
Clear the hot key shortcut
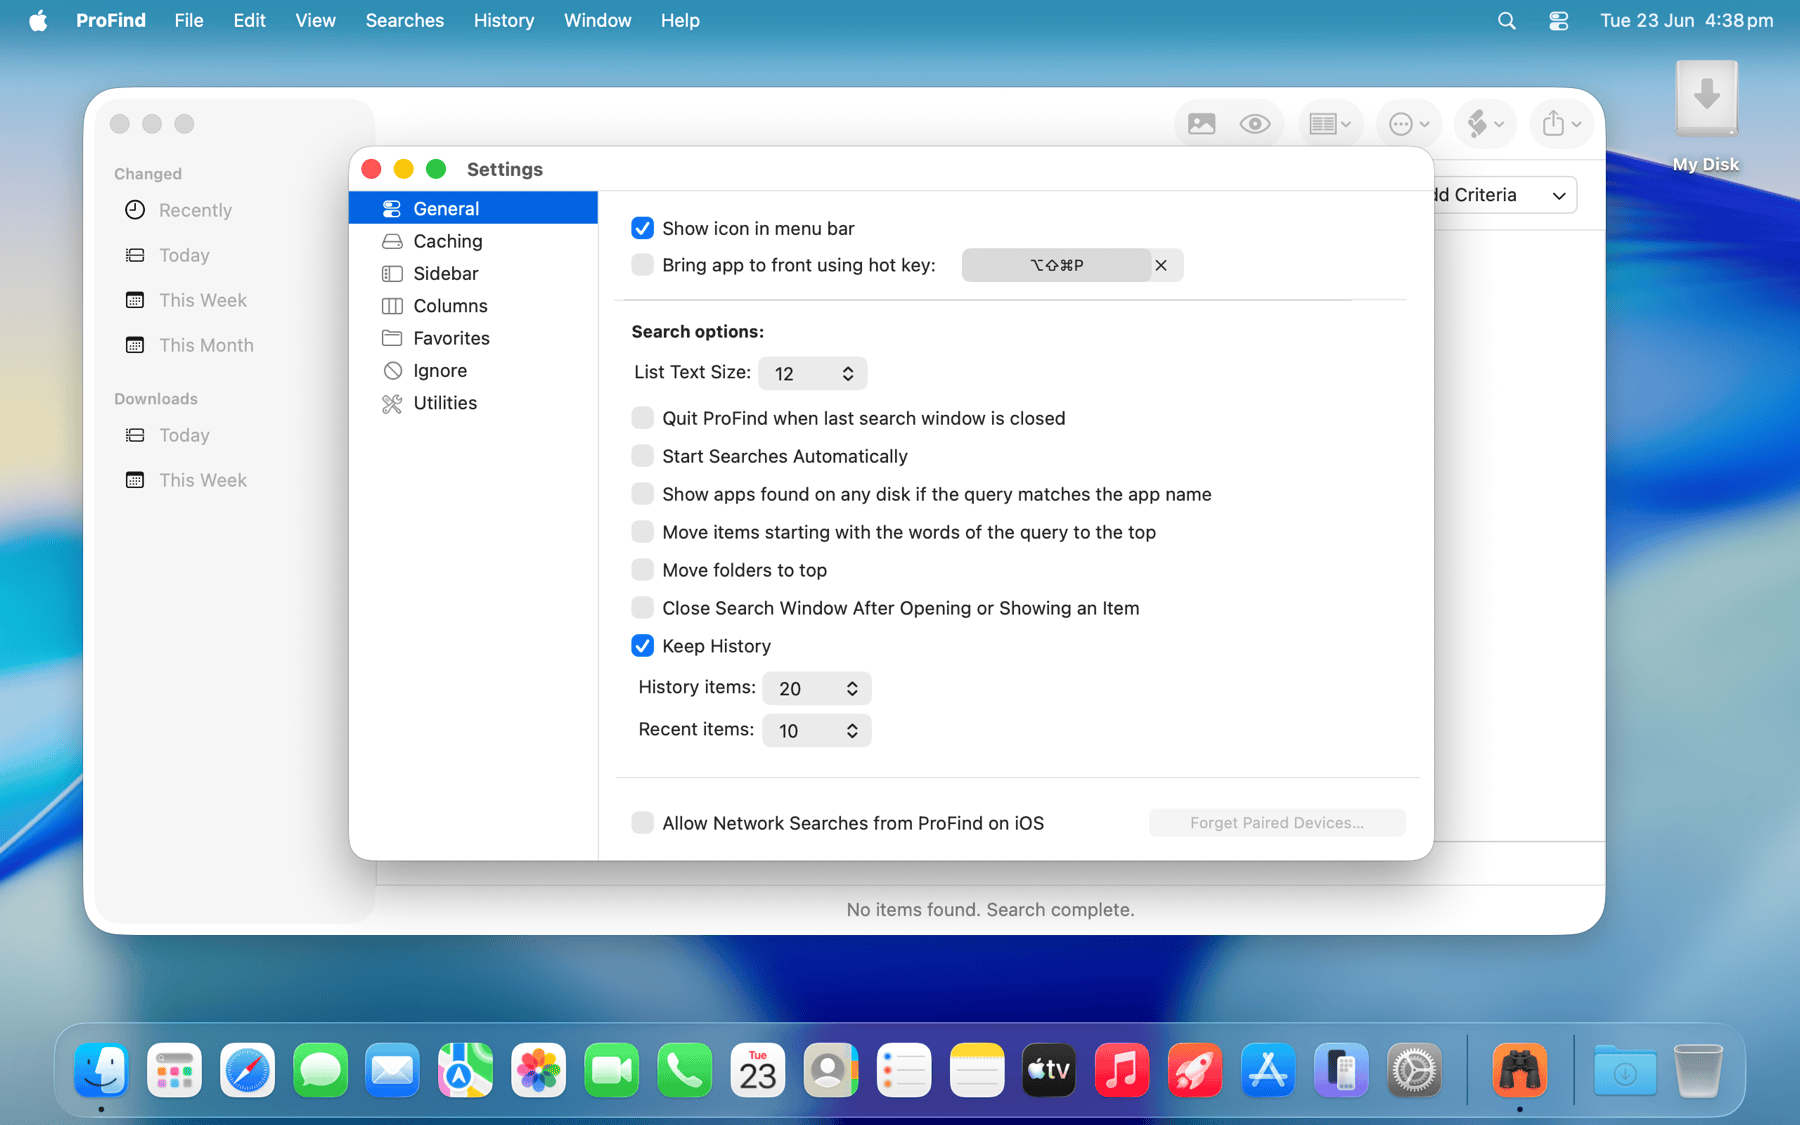[1161, 265]
